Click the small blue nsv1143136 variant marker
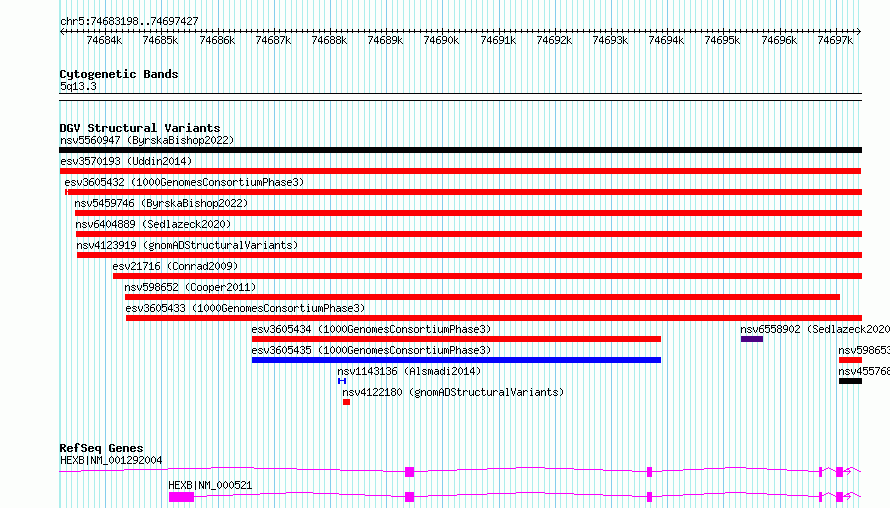The image size is (890, 508). tap(342, 381)
